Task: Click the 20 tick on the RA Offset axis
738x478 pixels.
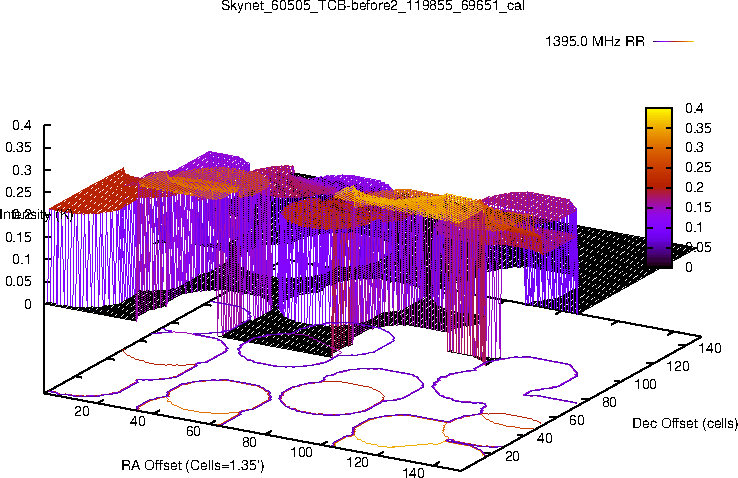Action: click(x=82, y=411)
